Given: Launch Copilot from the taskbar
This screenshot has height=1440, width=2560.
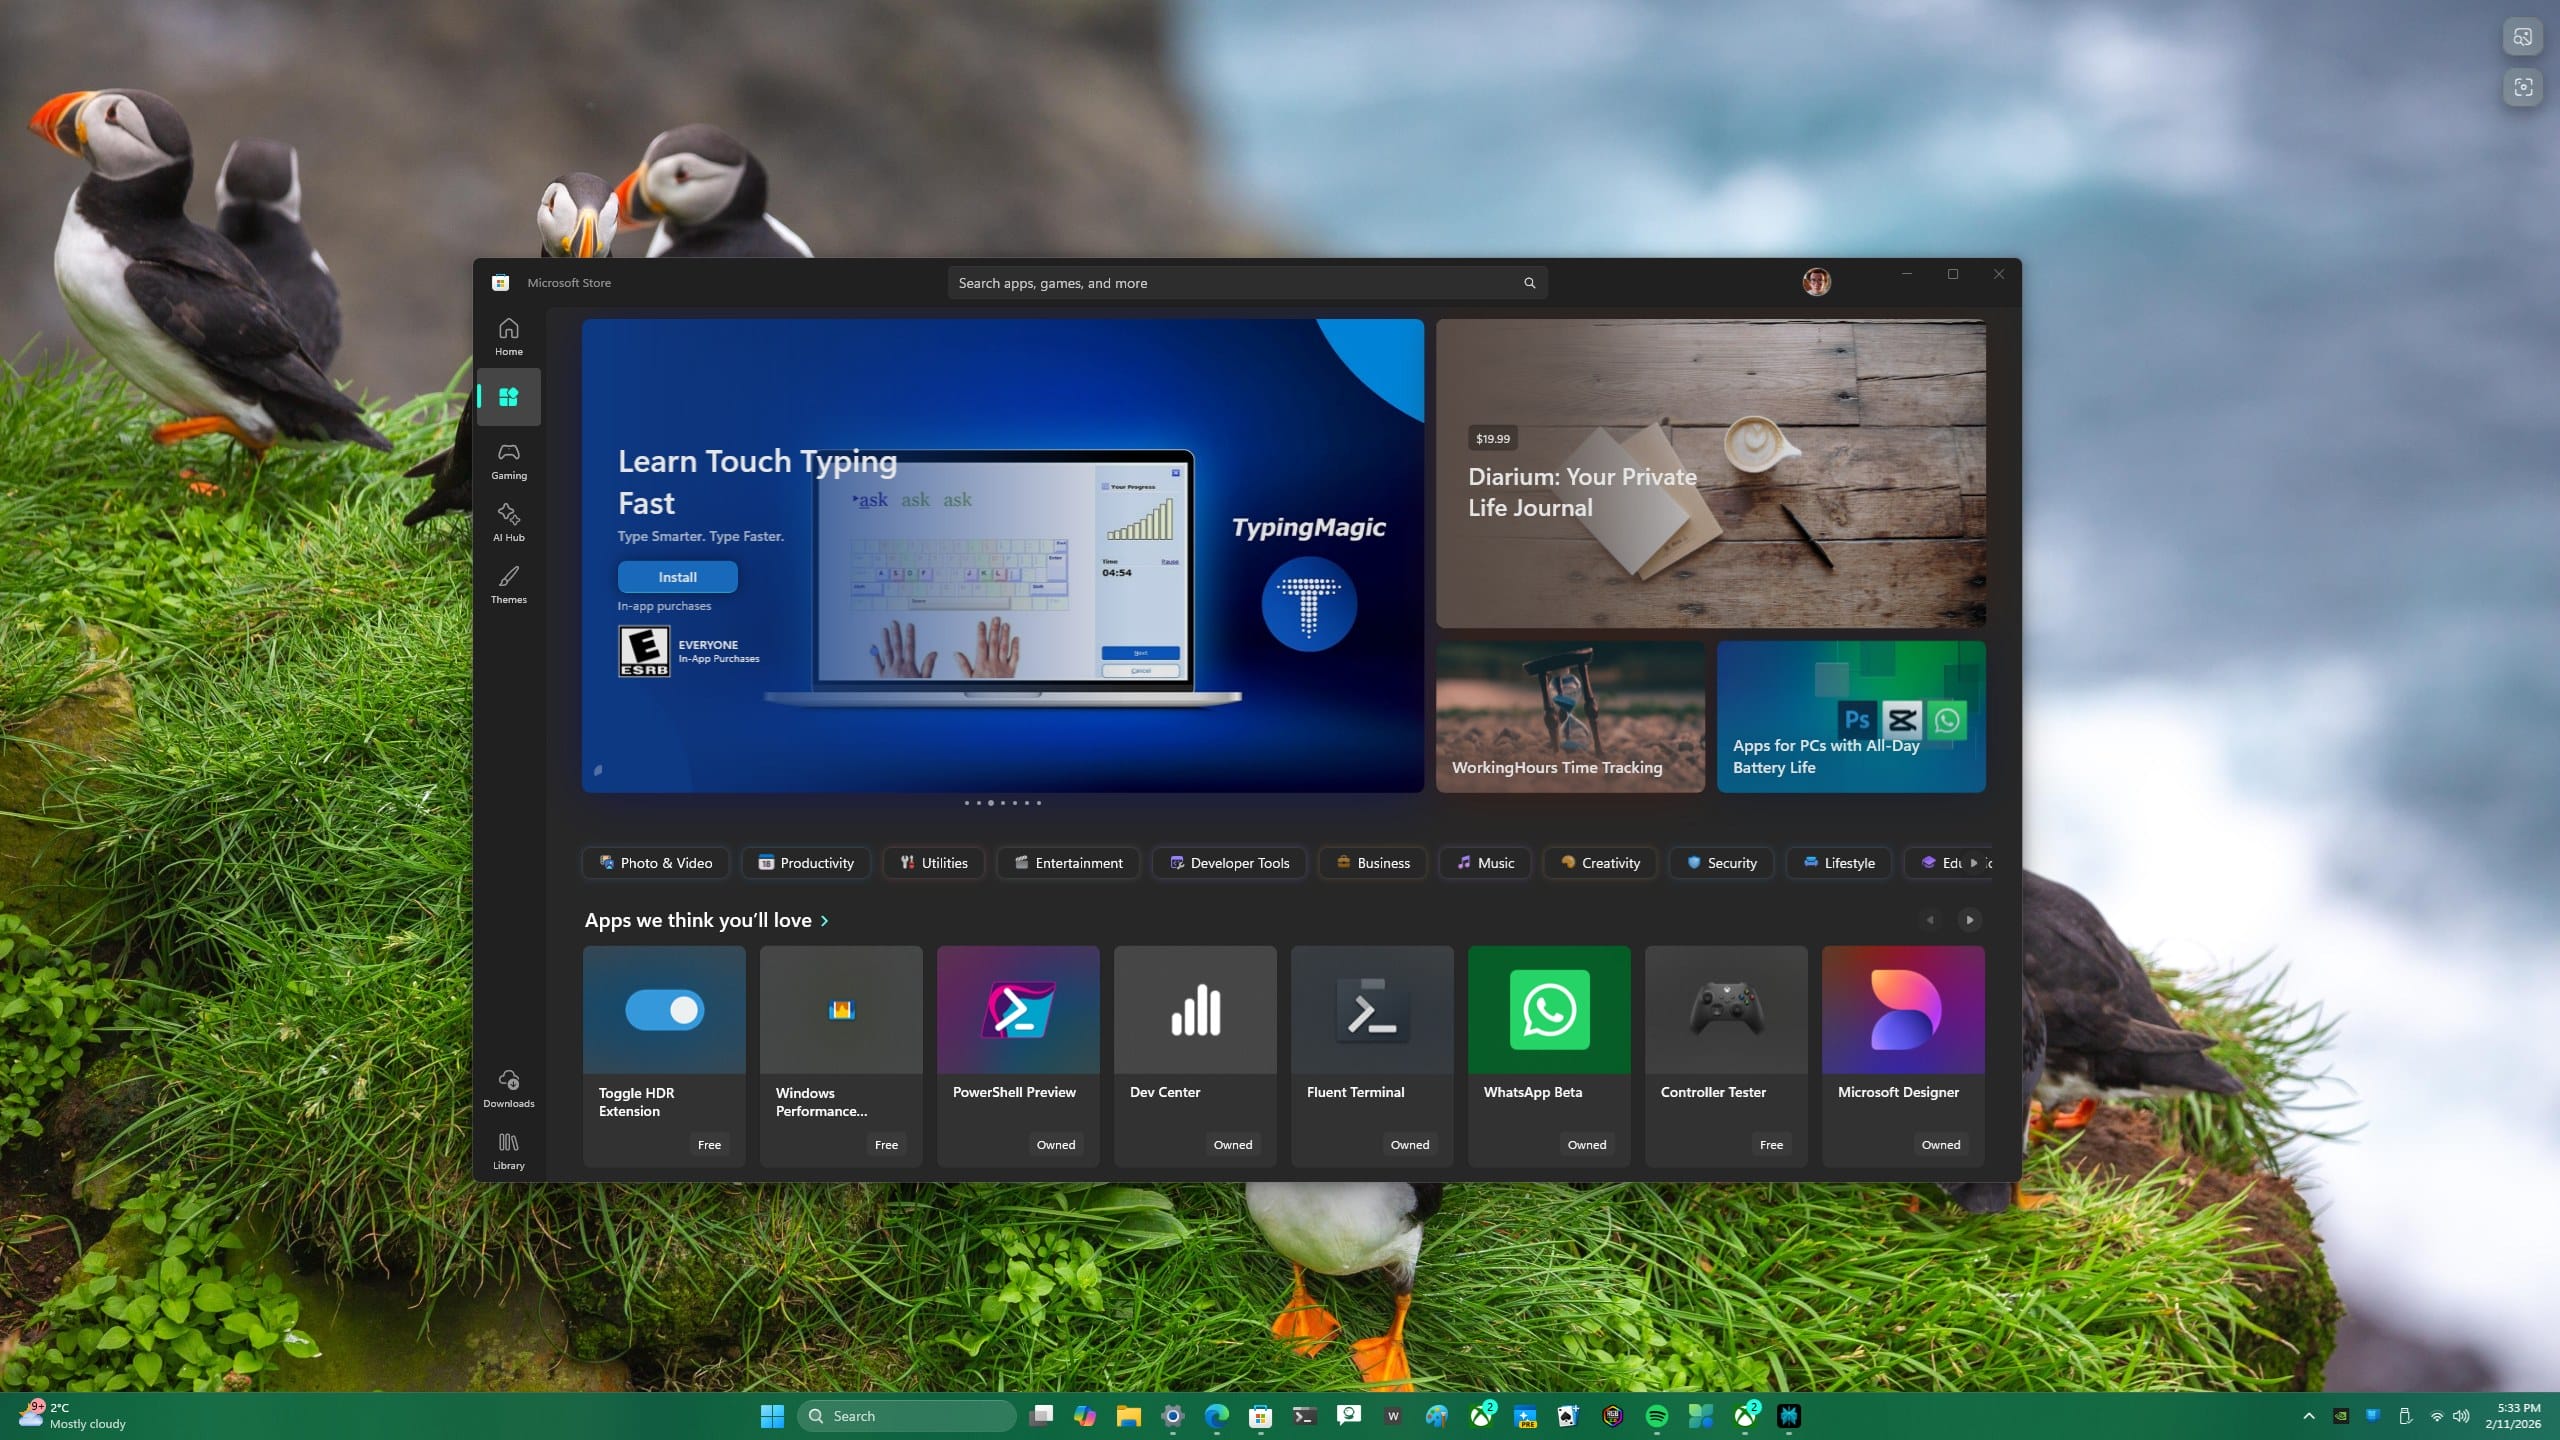Looking at the screenshot, I should pos(1085,1416).
